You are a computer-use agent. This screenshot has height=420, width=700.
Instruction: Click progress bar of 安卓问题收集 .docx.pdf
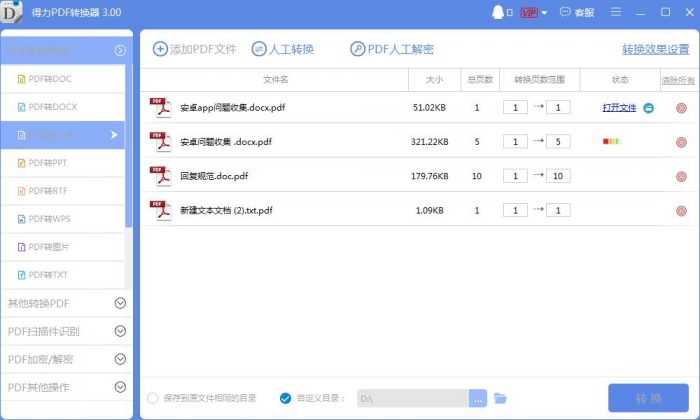pyautogui.click(x=612, y=141)
